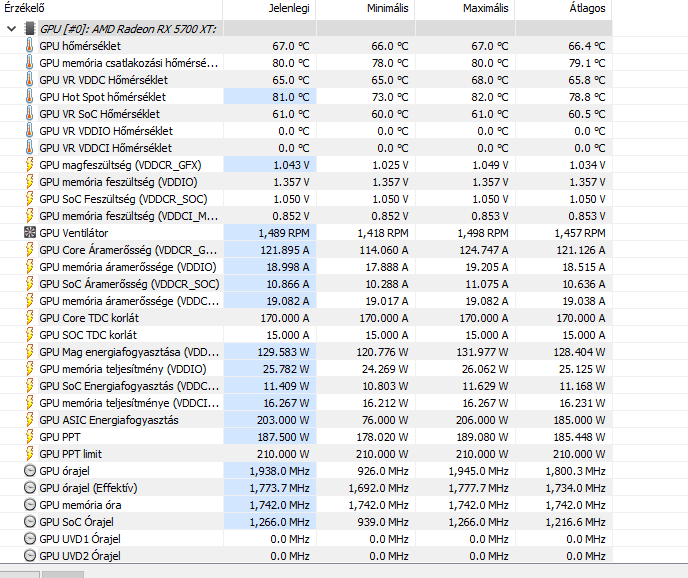Click the average value 1,216.6 MHz

point(575,522)
